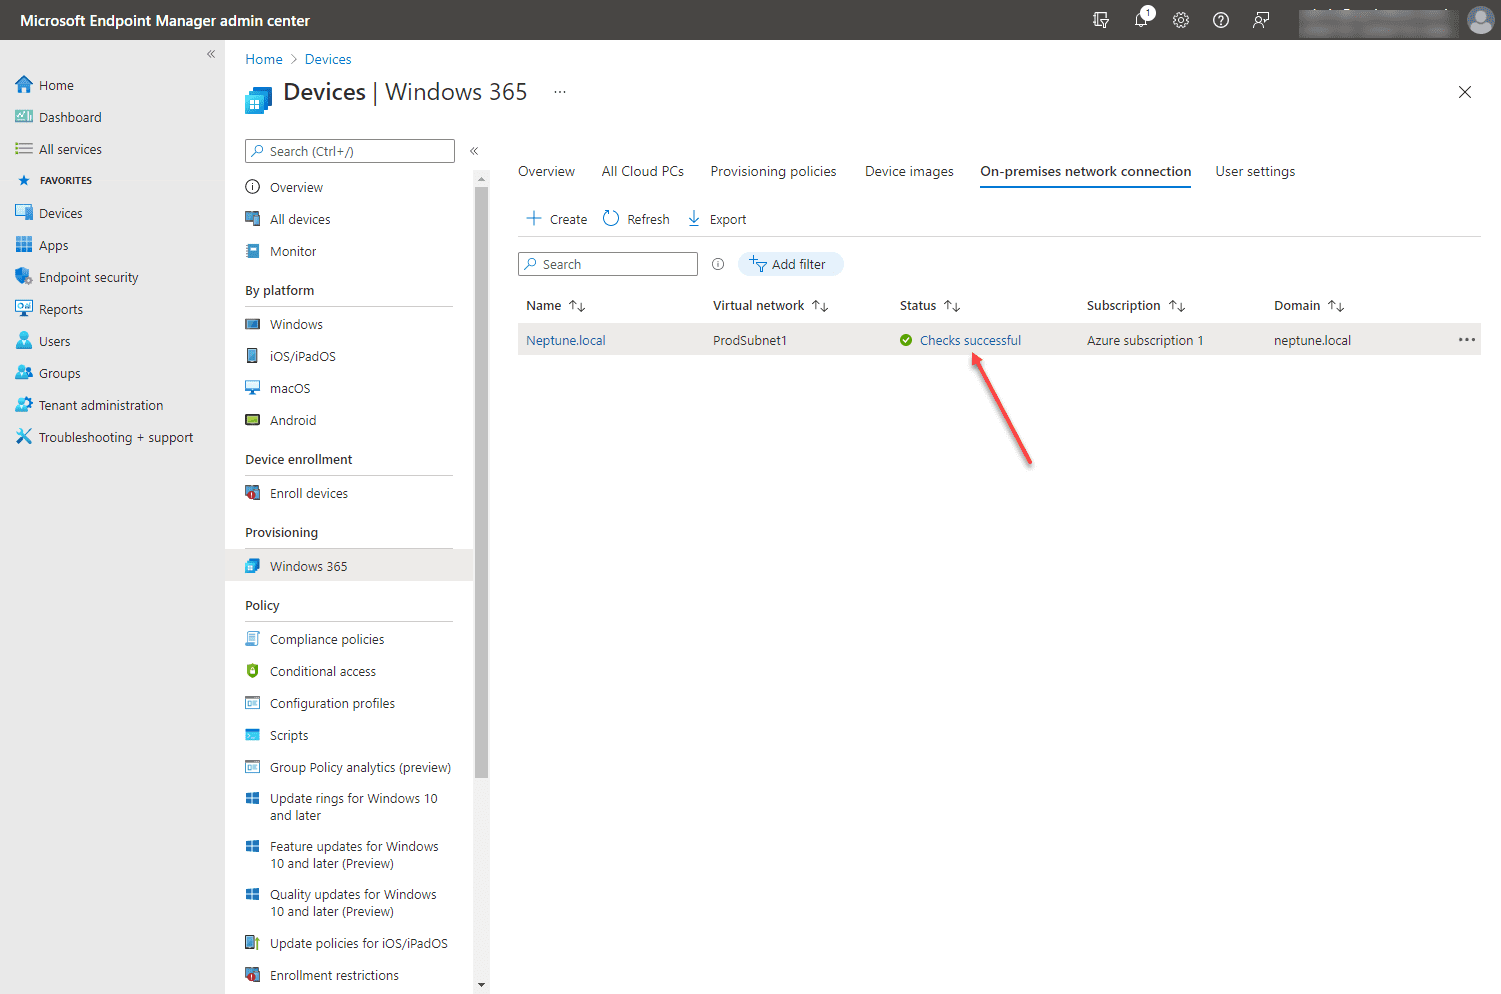Click the Android platform icon
The height and width of the screenshot is (994, 1501).
pos(253,420)
